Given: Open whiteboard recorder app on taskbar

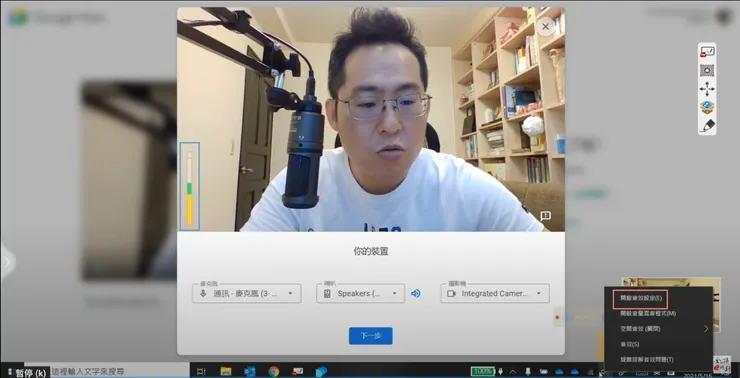Looking at the screenshot, I should pyautogui.click(x=298, y=371).
